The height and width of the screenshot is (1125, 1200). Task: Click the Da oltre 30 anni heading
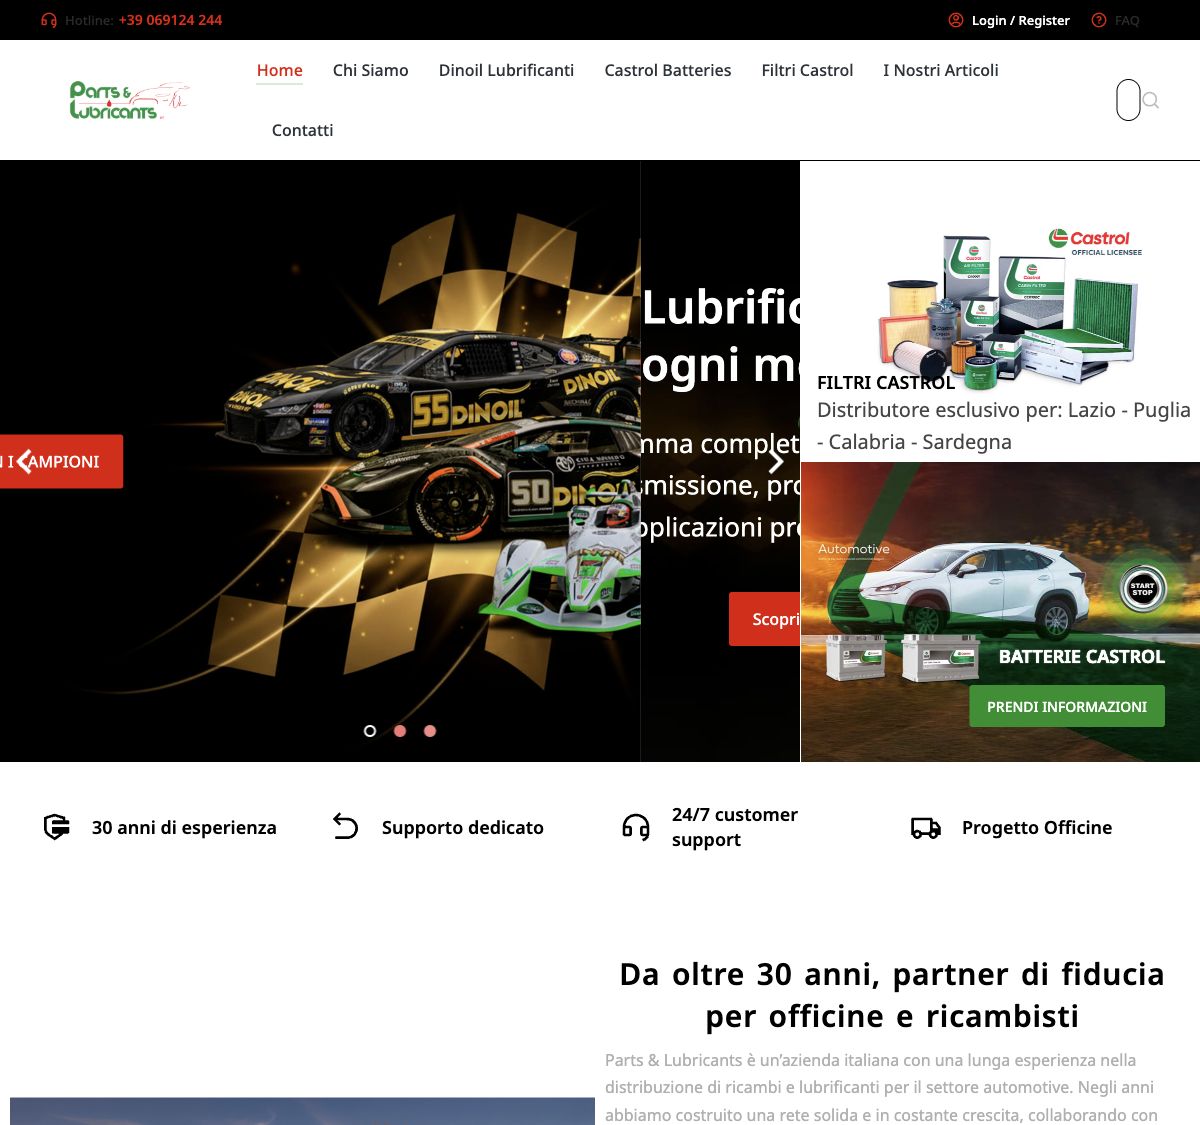892,995
